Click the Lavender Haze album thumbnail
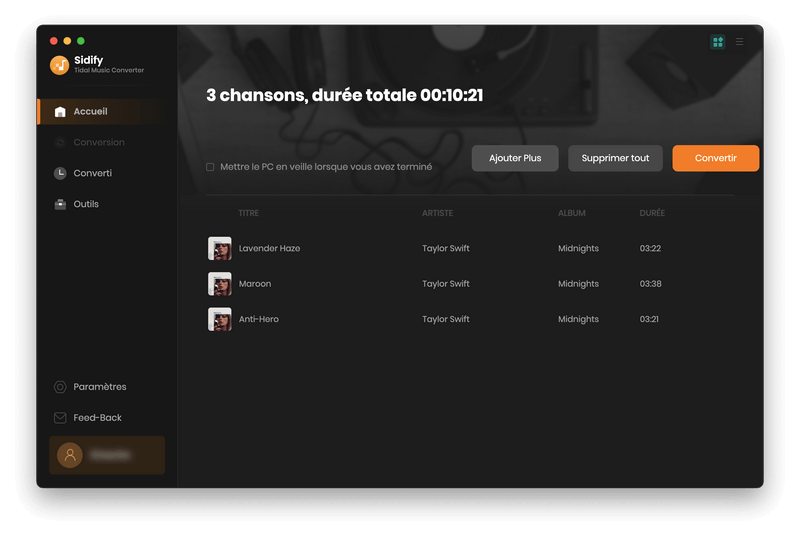The image size is (800, 536). click(x=219, y=248)
